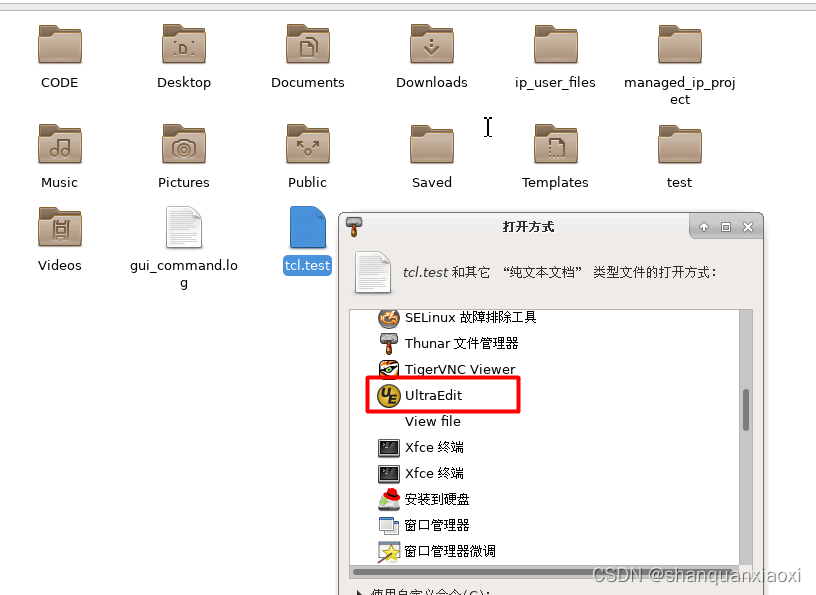Close the 打开方式 dialog
The height and width of the screenshot is (595, 816).
(x=748, y=227)
